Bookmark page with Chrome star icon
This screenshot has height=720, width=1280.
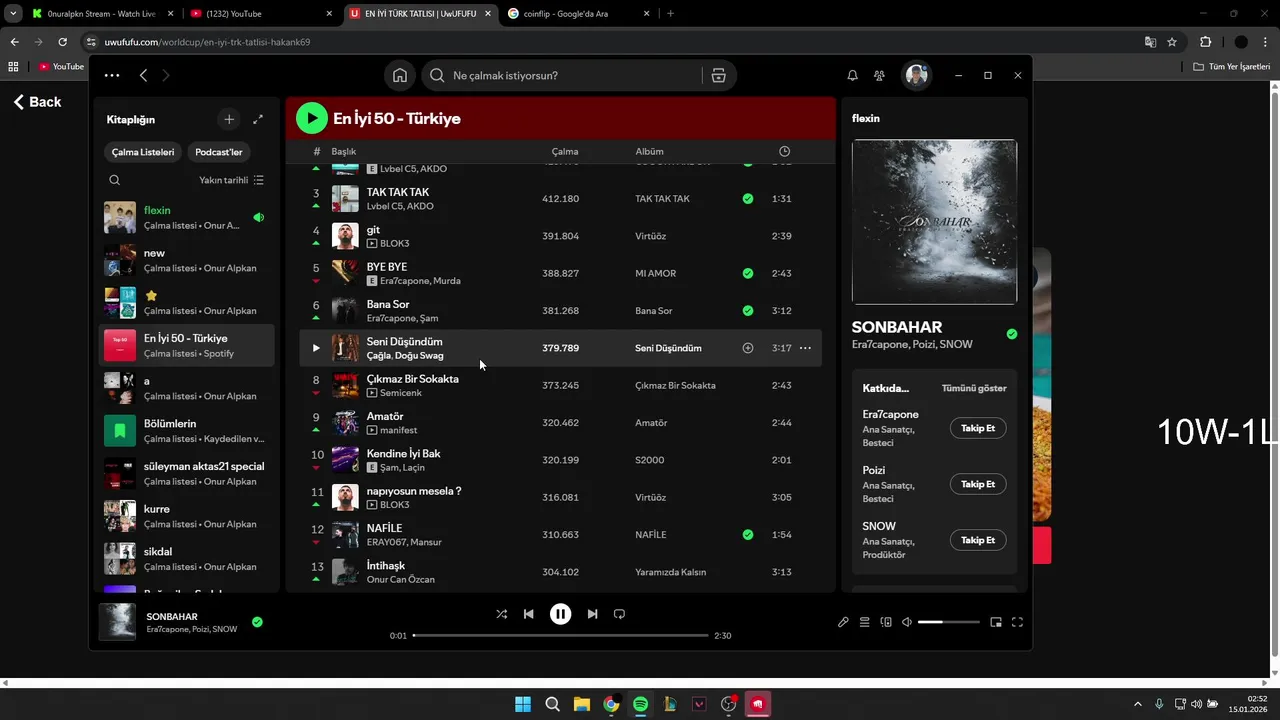click(x=1172, y=42)
